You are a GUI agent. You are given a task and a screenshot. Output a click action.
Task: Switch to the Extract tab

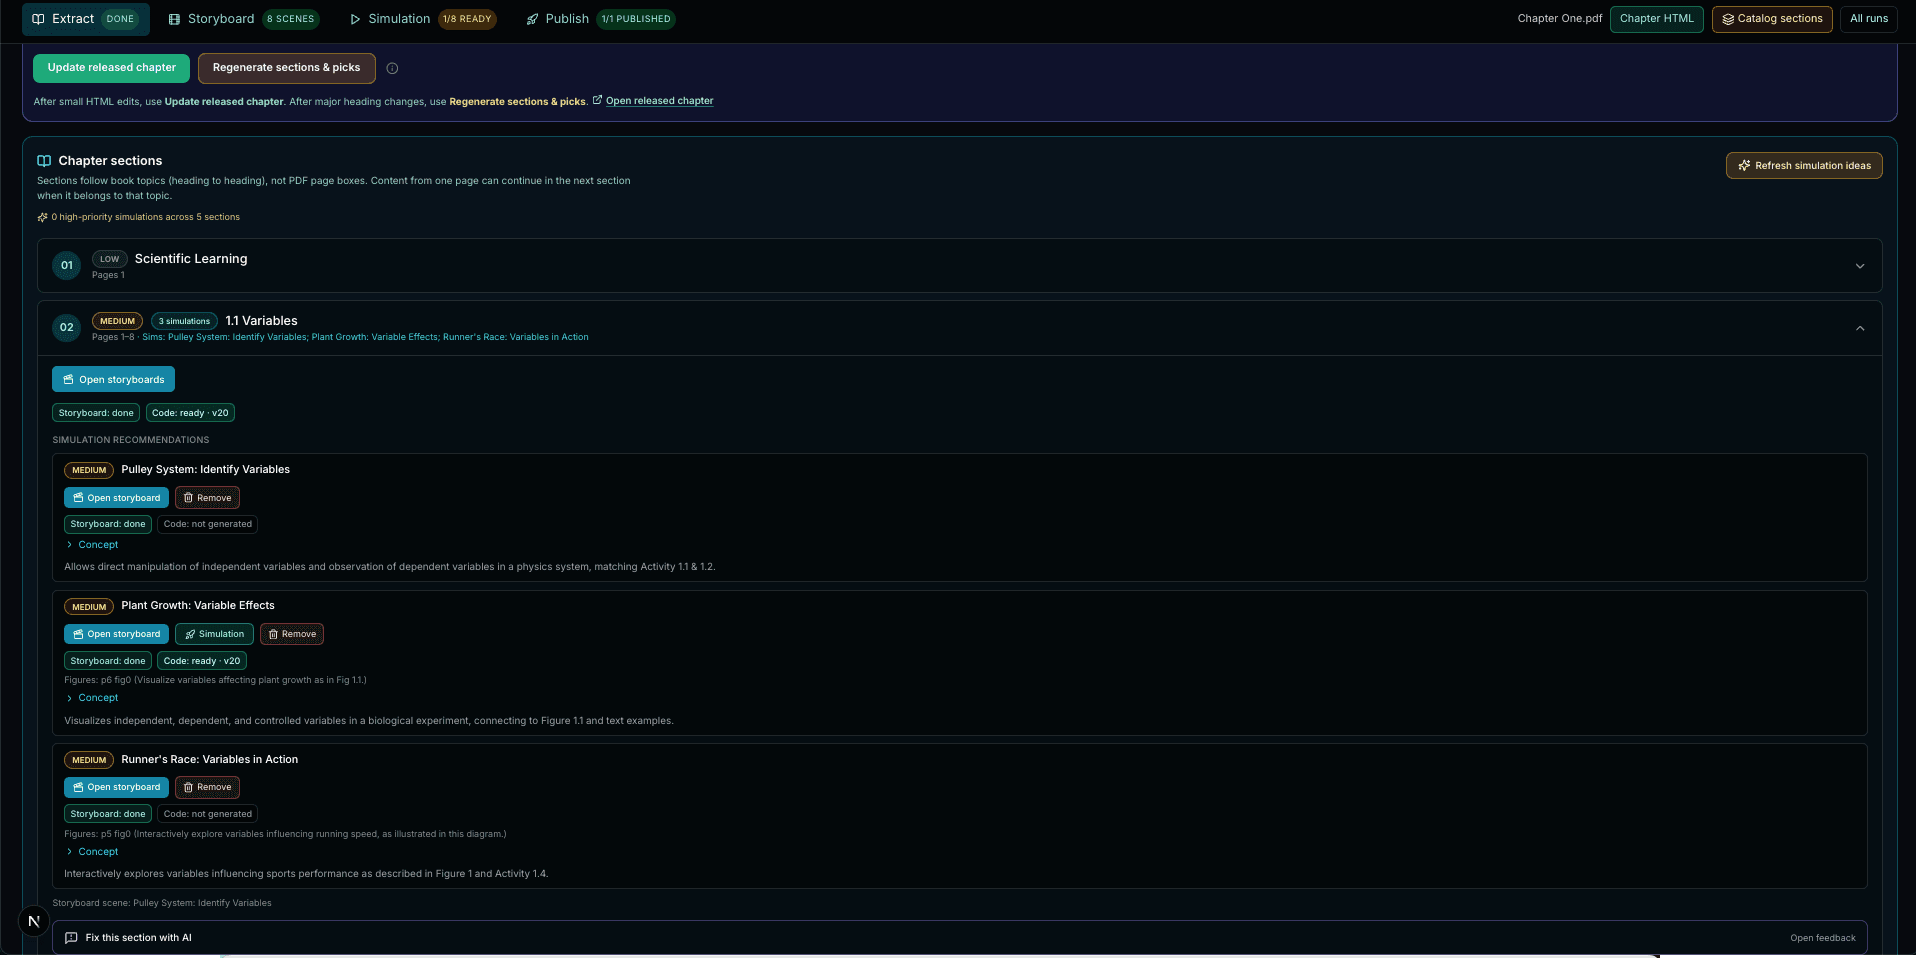point(85,19)
